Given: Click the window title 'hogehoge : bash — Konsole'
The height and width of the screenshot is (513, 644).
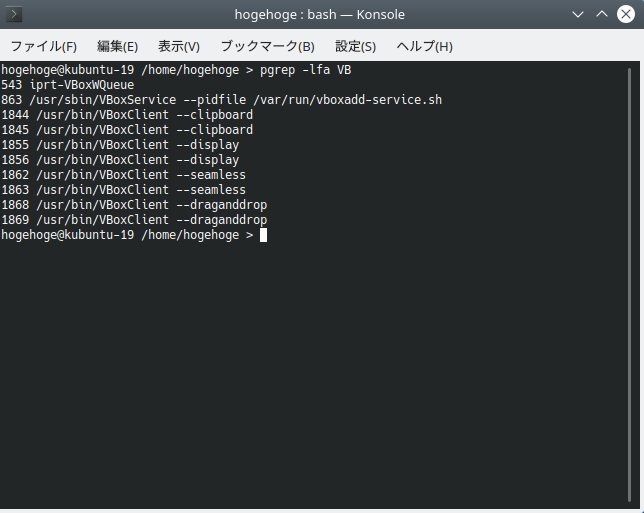Looking at the screenshot, I should tap(320, 14).
